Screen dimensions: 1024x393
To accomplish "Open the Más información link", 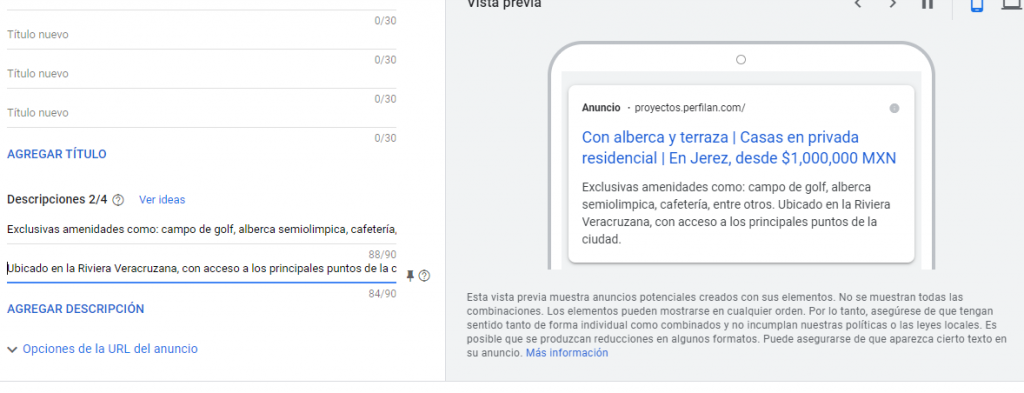I will click(567, 353).
